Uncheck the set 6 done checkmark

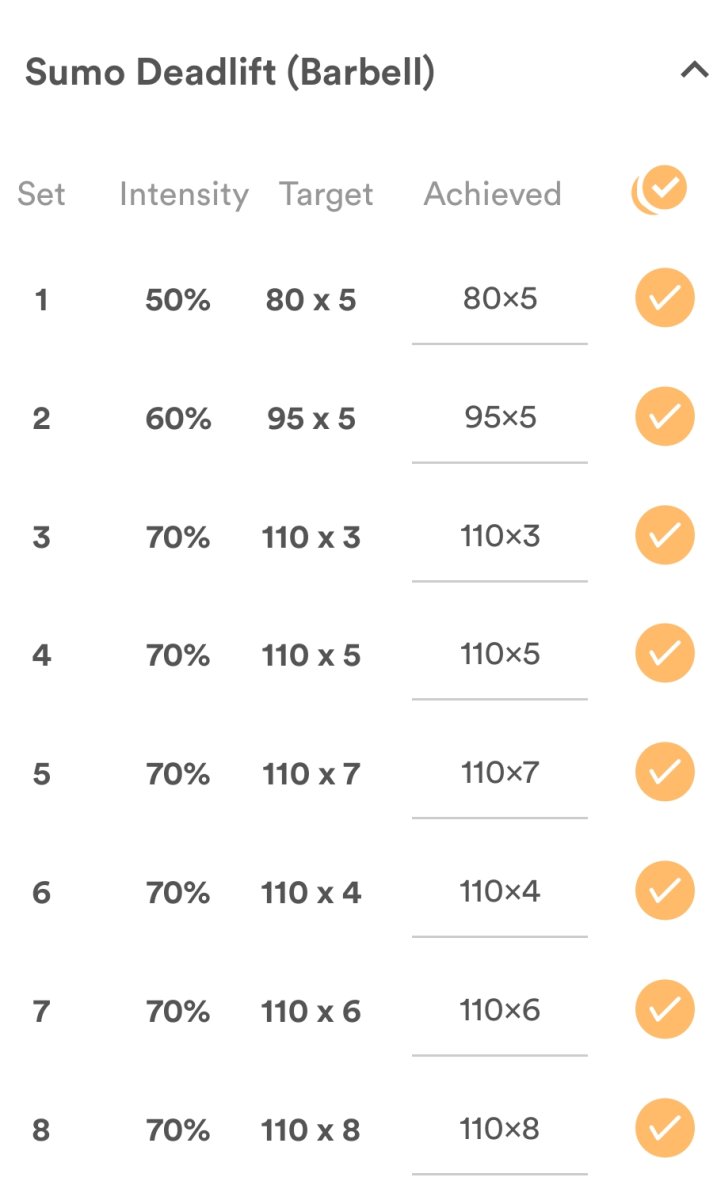click(x=664, y=890)
